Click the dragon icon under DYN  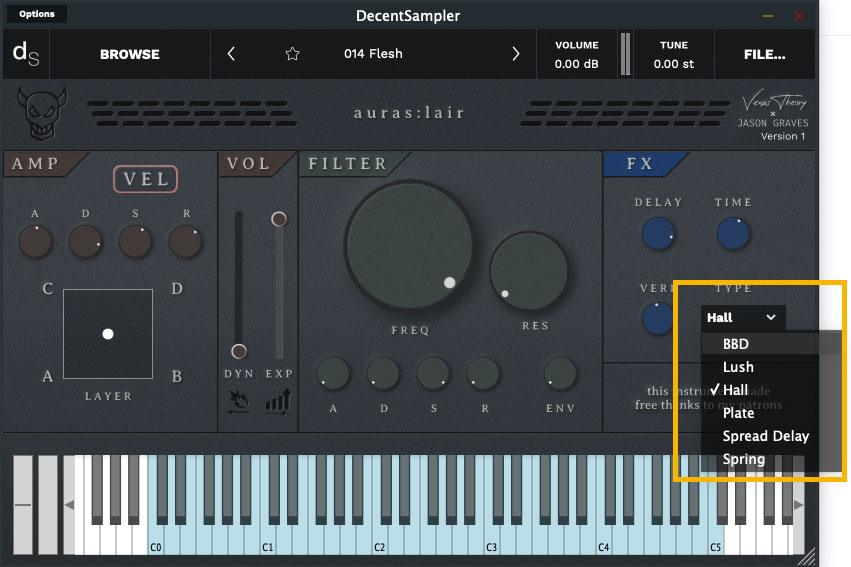(x=239, y=403)
